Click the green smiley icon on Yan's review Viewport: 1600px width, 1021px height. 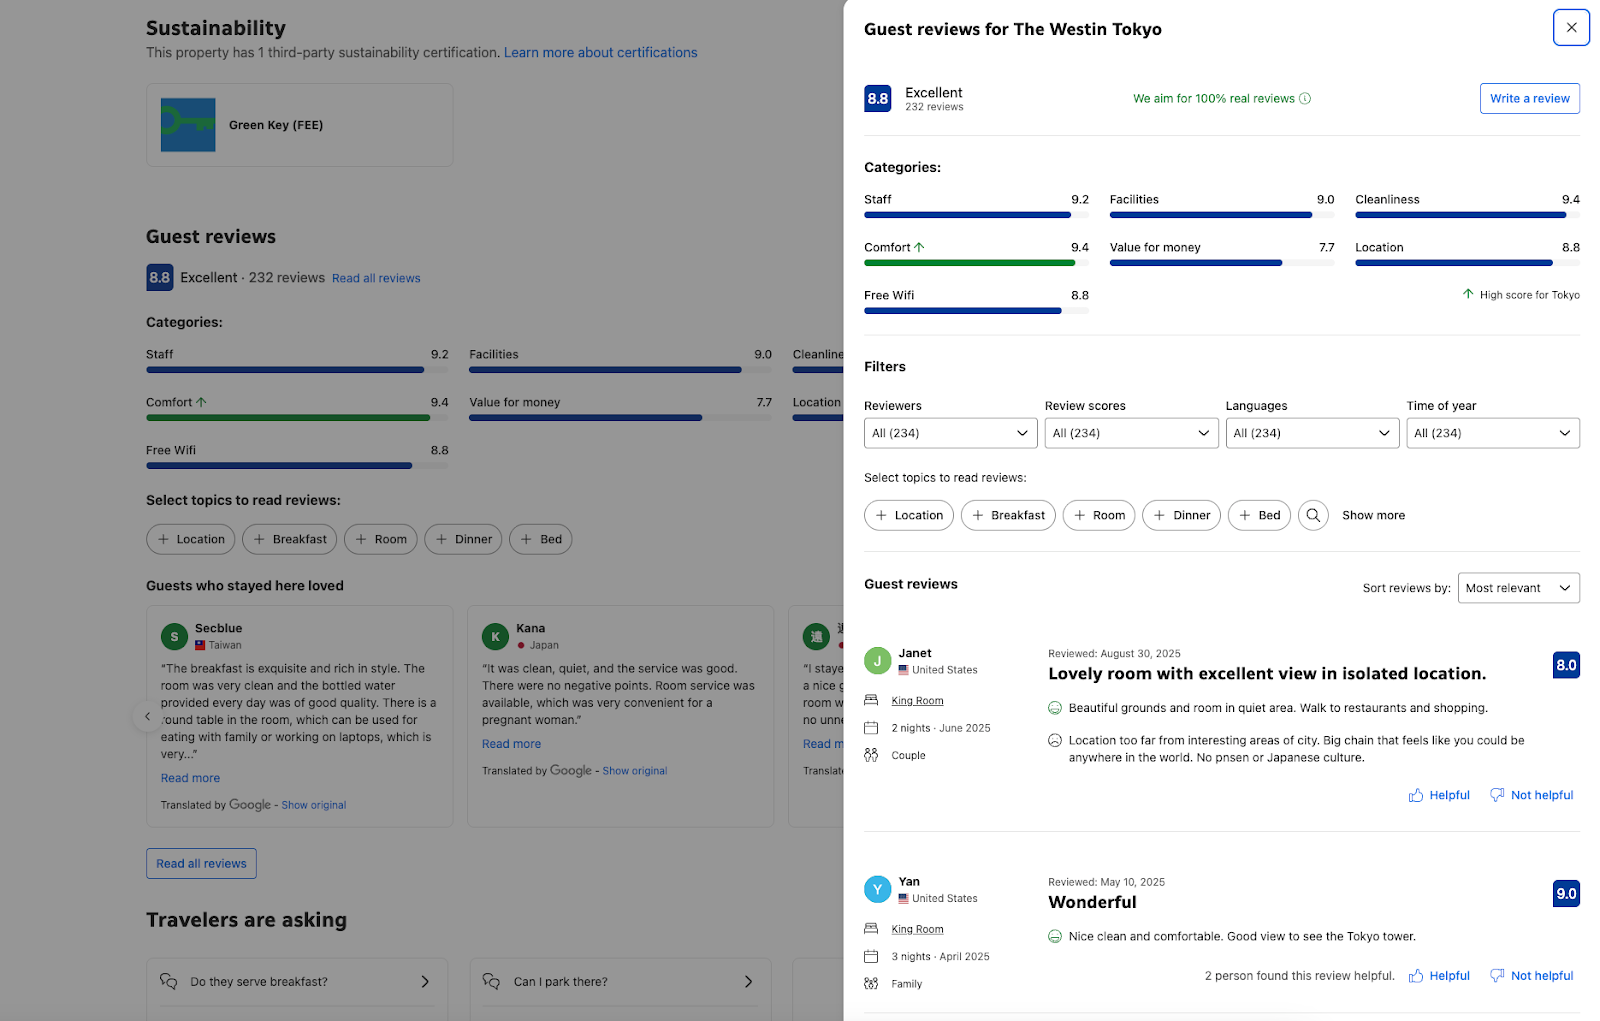pos(1054,937)
